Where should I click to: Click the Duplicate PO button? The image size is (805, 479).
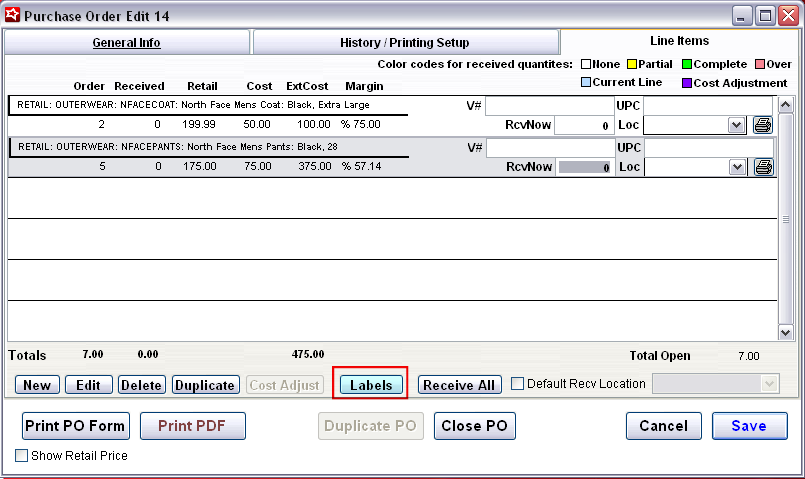(x=371, y=426)
